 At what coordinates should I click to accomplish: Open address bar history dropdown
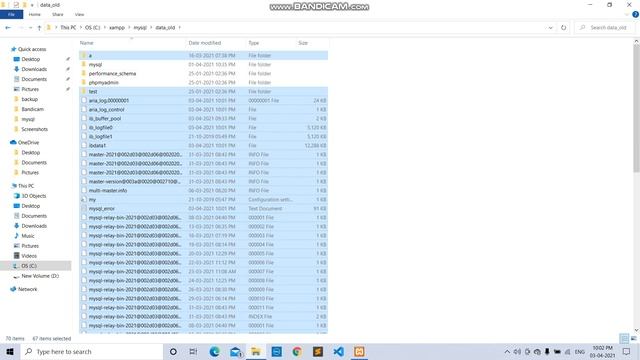pos(550,28)
